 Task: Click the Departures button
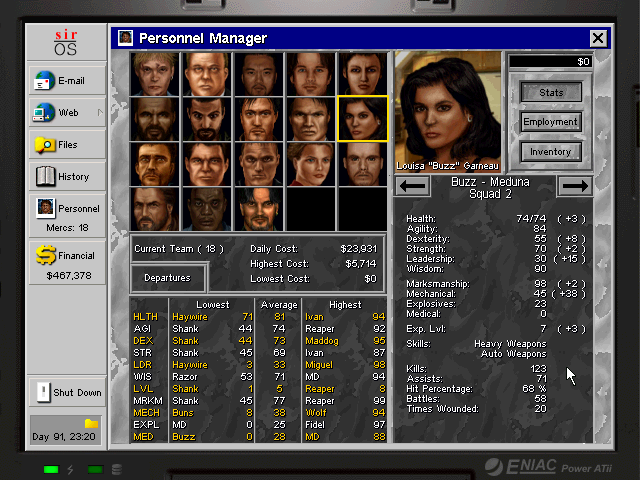pyautogui.click(x=167, y=278)
